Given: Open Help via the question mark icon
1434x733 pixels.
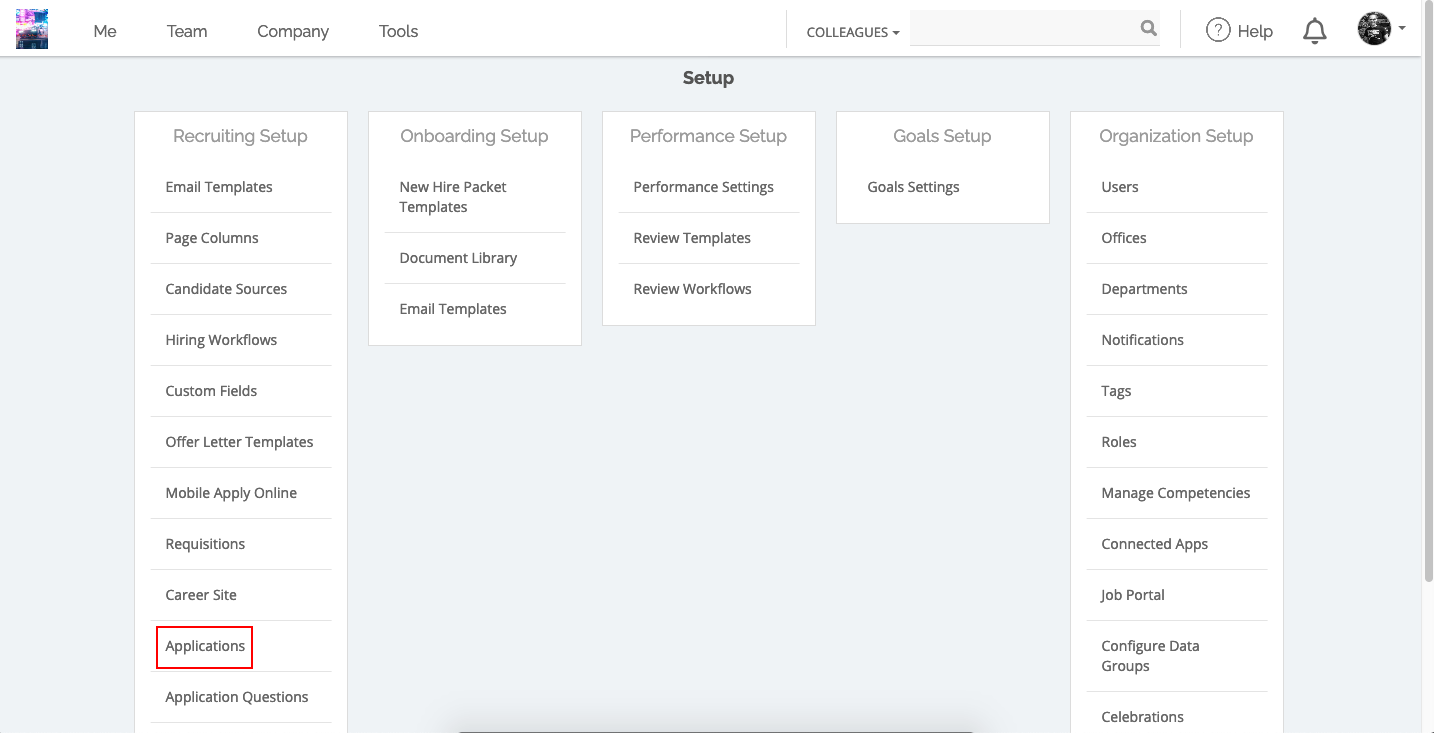Looking at the screenshot, I should click(x=1217, y=31).
